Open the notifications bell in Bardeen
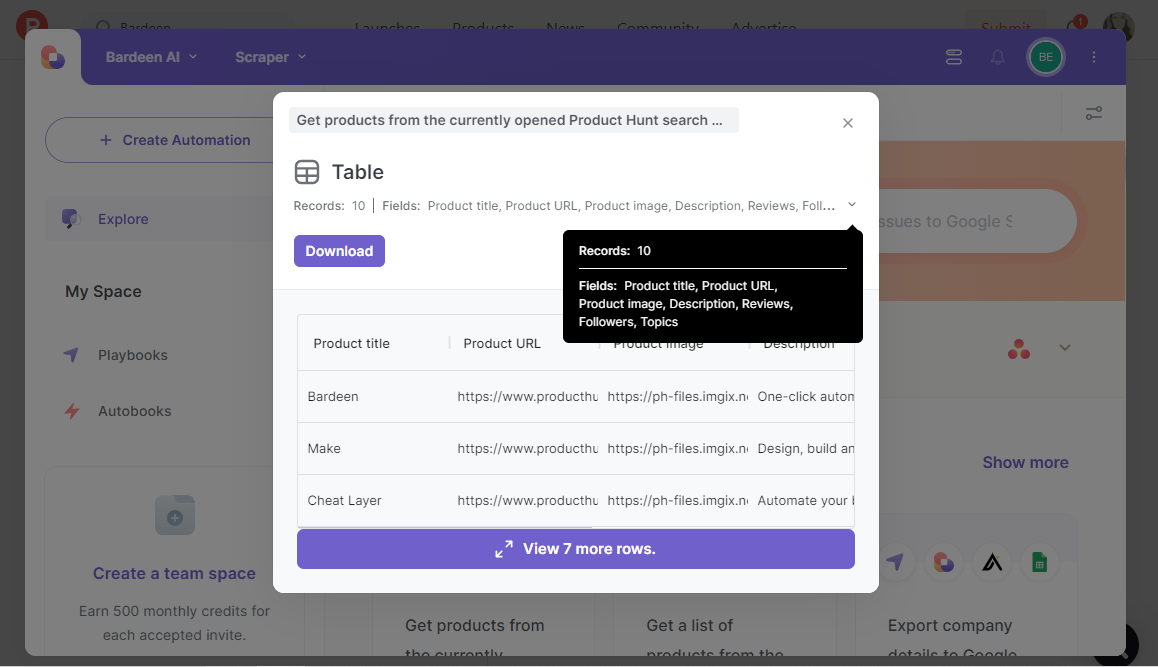This screenshot has width=1158, height=667. coord(998,57)
